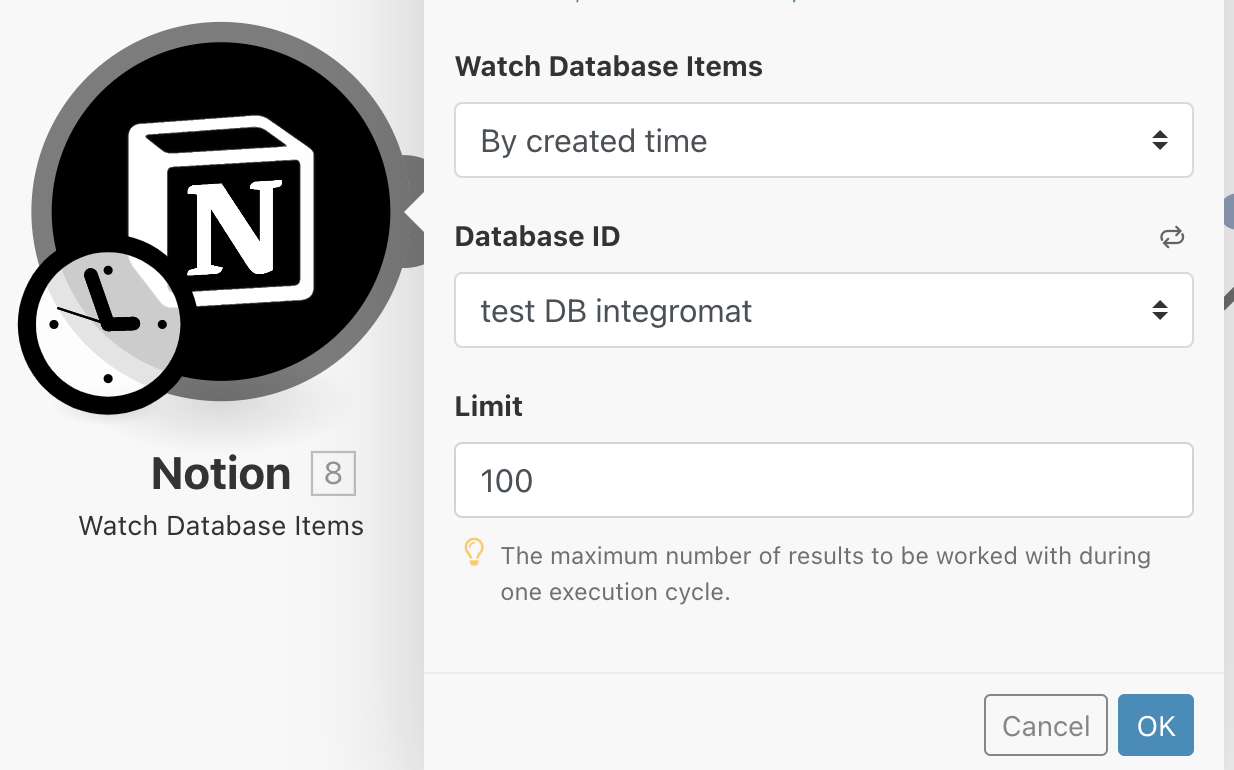
Task: Click the Limit field label
Action: [488, 407]
